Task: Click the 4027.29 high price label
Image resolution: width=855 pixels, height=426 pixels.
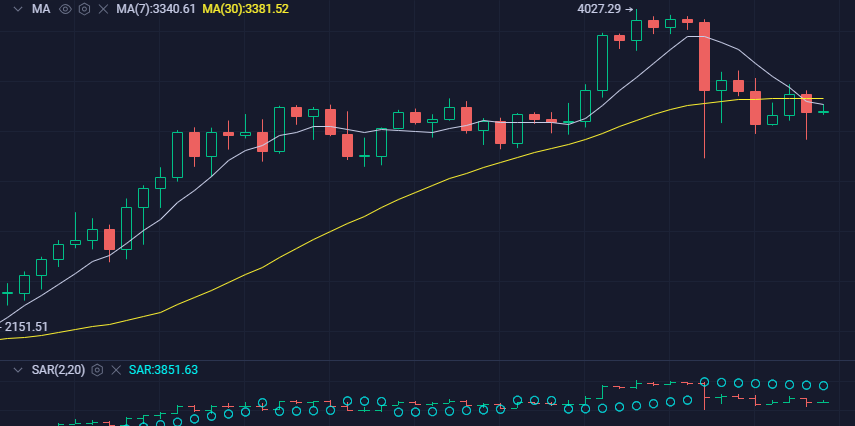Action: point(599,9)
